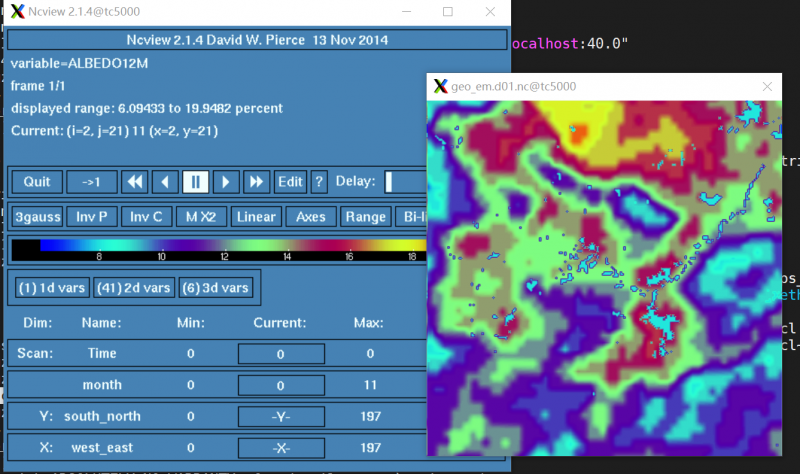The width and height of the screenshot is (800, 474).
Task: Open help with the question mark button
Action: point(319,181)
